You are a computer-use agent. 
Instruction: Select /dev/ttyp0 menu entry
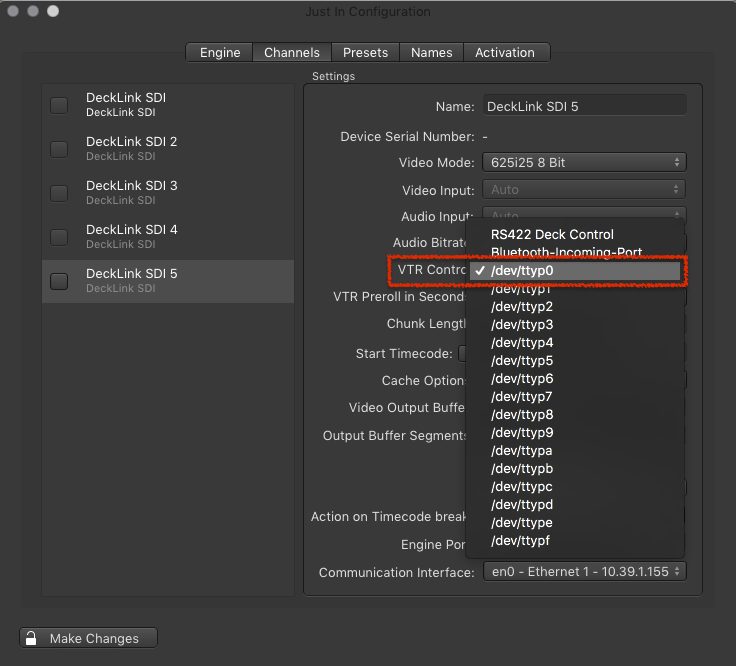click(x=575, y=271)
